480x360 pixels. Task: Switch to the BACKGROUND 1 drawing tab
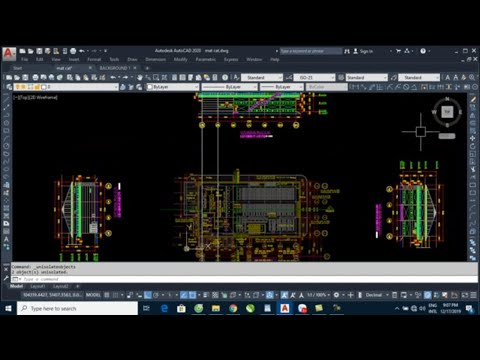pyautogui.click(x=115, y=68)
